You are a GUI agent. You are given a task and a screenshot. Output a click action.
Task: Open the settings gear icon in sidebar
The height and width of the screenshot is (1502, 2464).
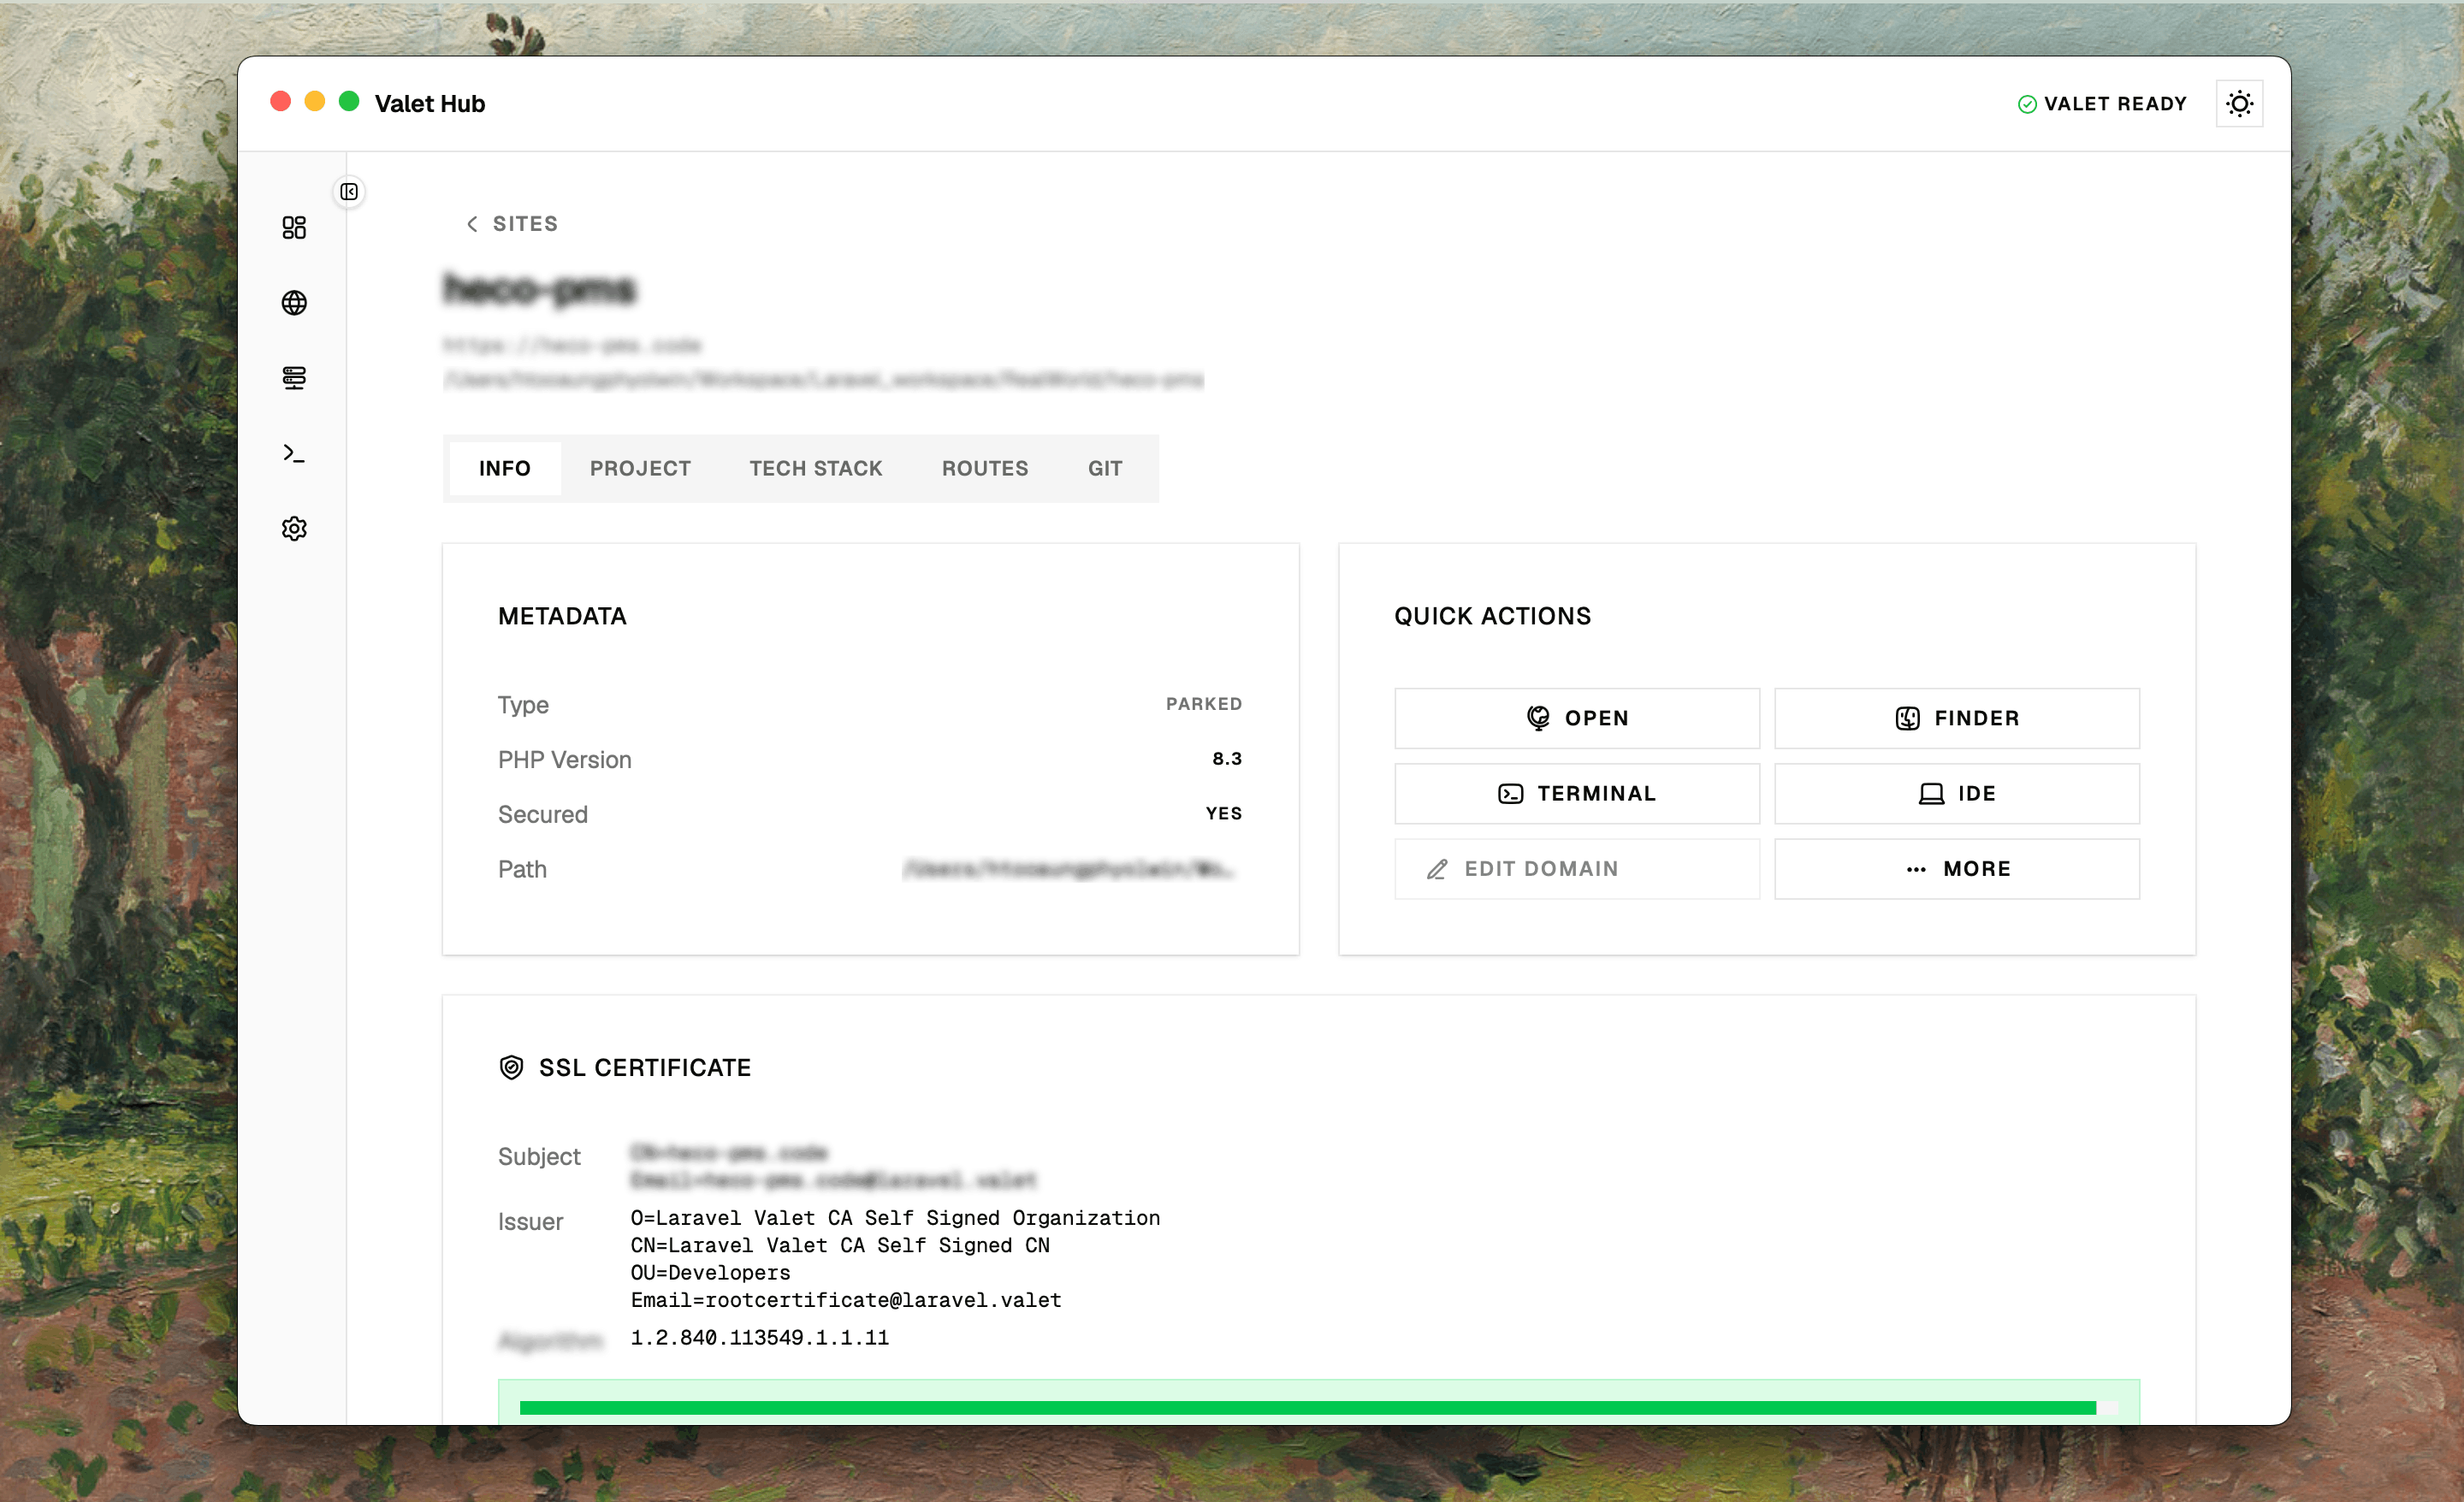294,528
